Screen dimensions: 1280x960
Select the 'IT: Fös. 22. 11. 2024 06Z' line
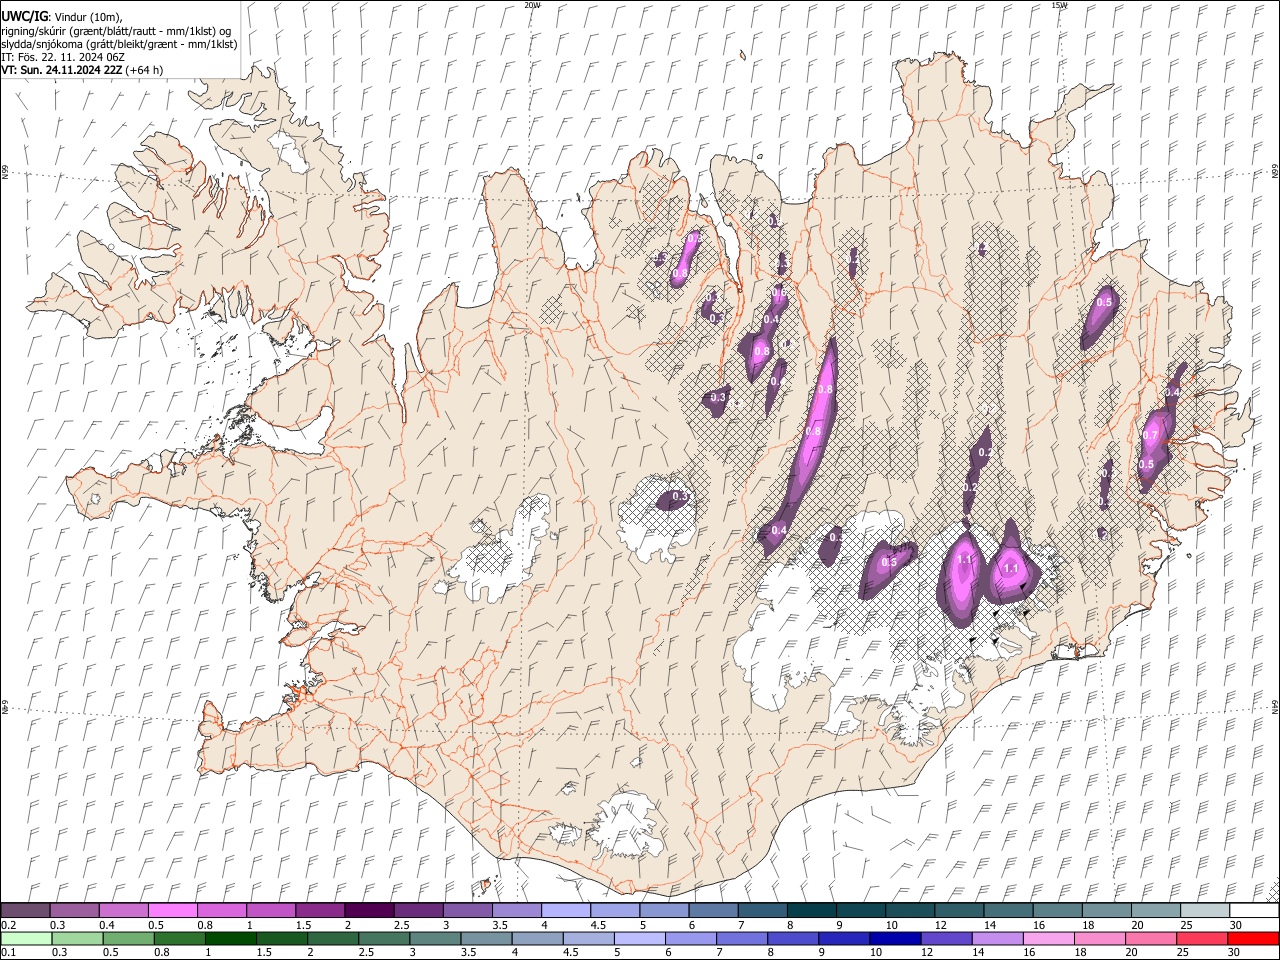(x=62, y=57)
